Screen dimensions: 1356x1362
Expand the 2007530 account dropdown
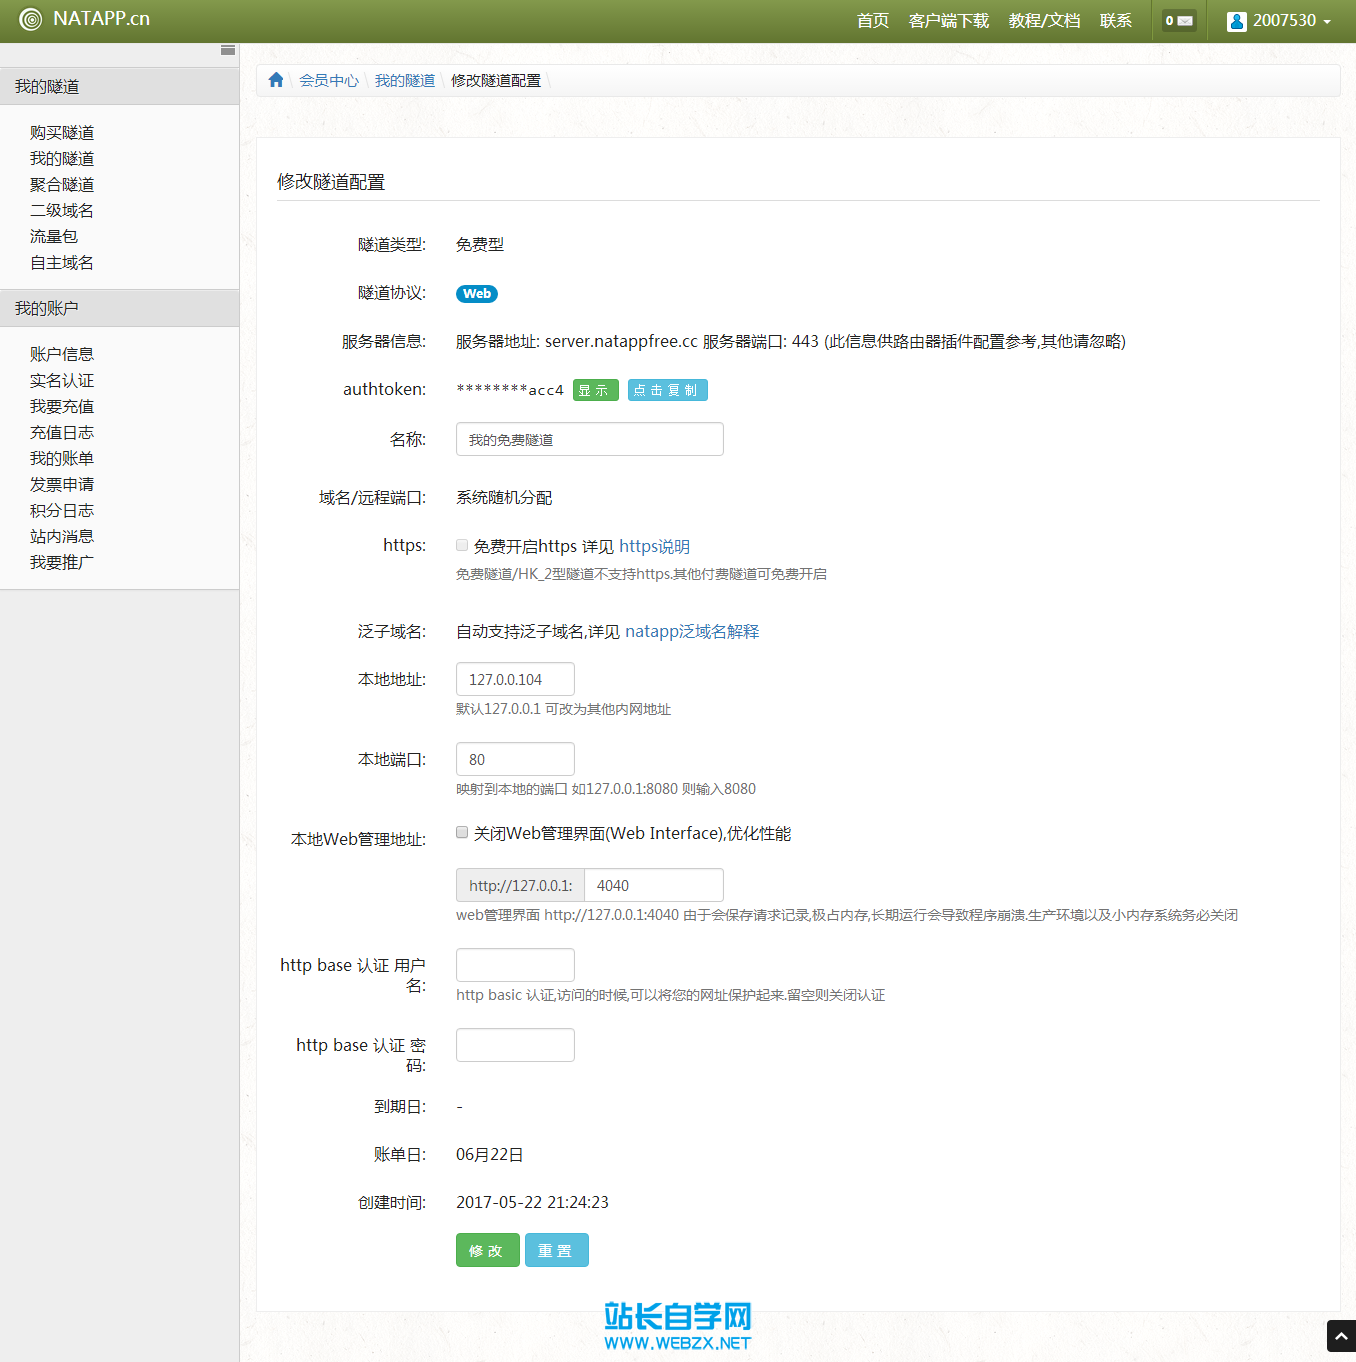[1280, 20]
